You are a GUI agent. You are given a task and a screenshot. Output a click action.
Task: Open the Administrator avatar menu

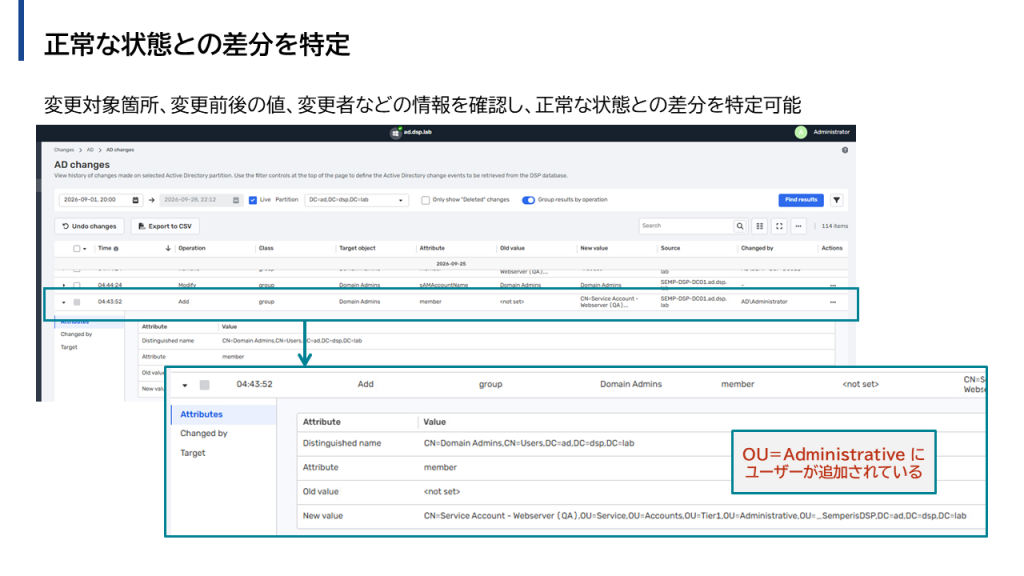pyautogui.click(x=801, y=133)
